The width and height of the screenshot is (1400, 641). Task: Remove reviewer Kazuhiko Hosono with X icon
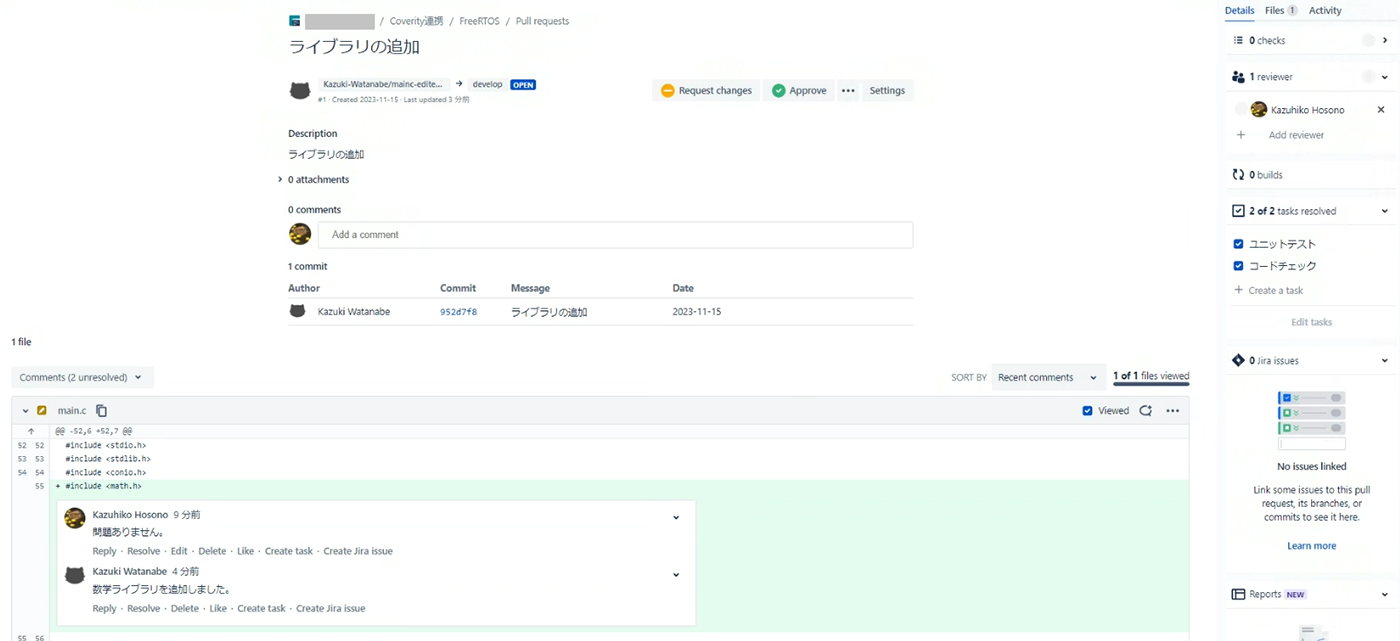coord(1381,110)
